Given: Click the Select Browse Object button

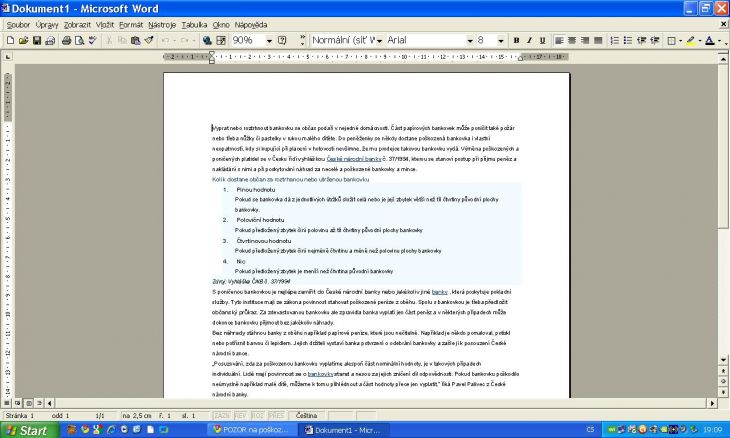Looking at the screenshot, I should [x=723, y=381].
